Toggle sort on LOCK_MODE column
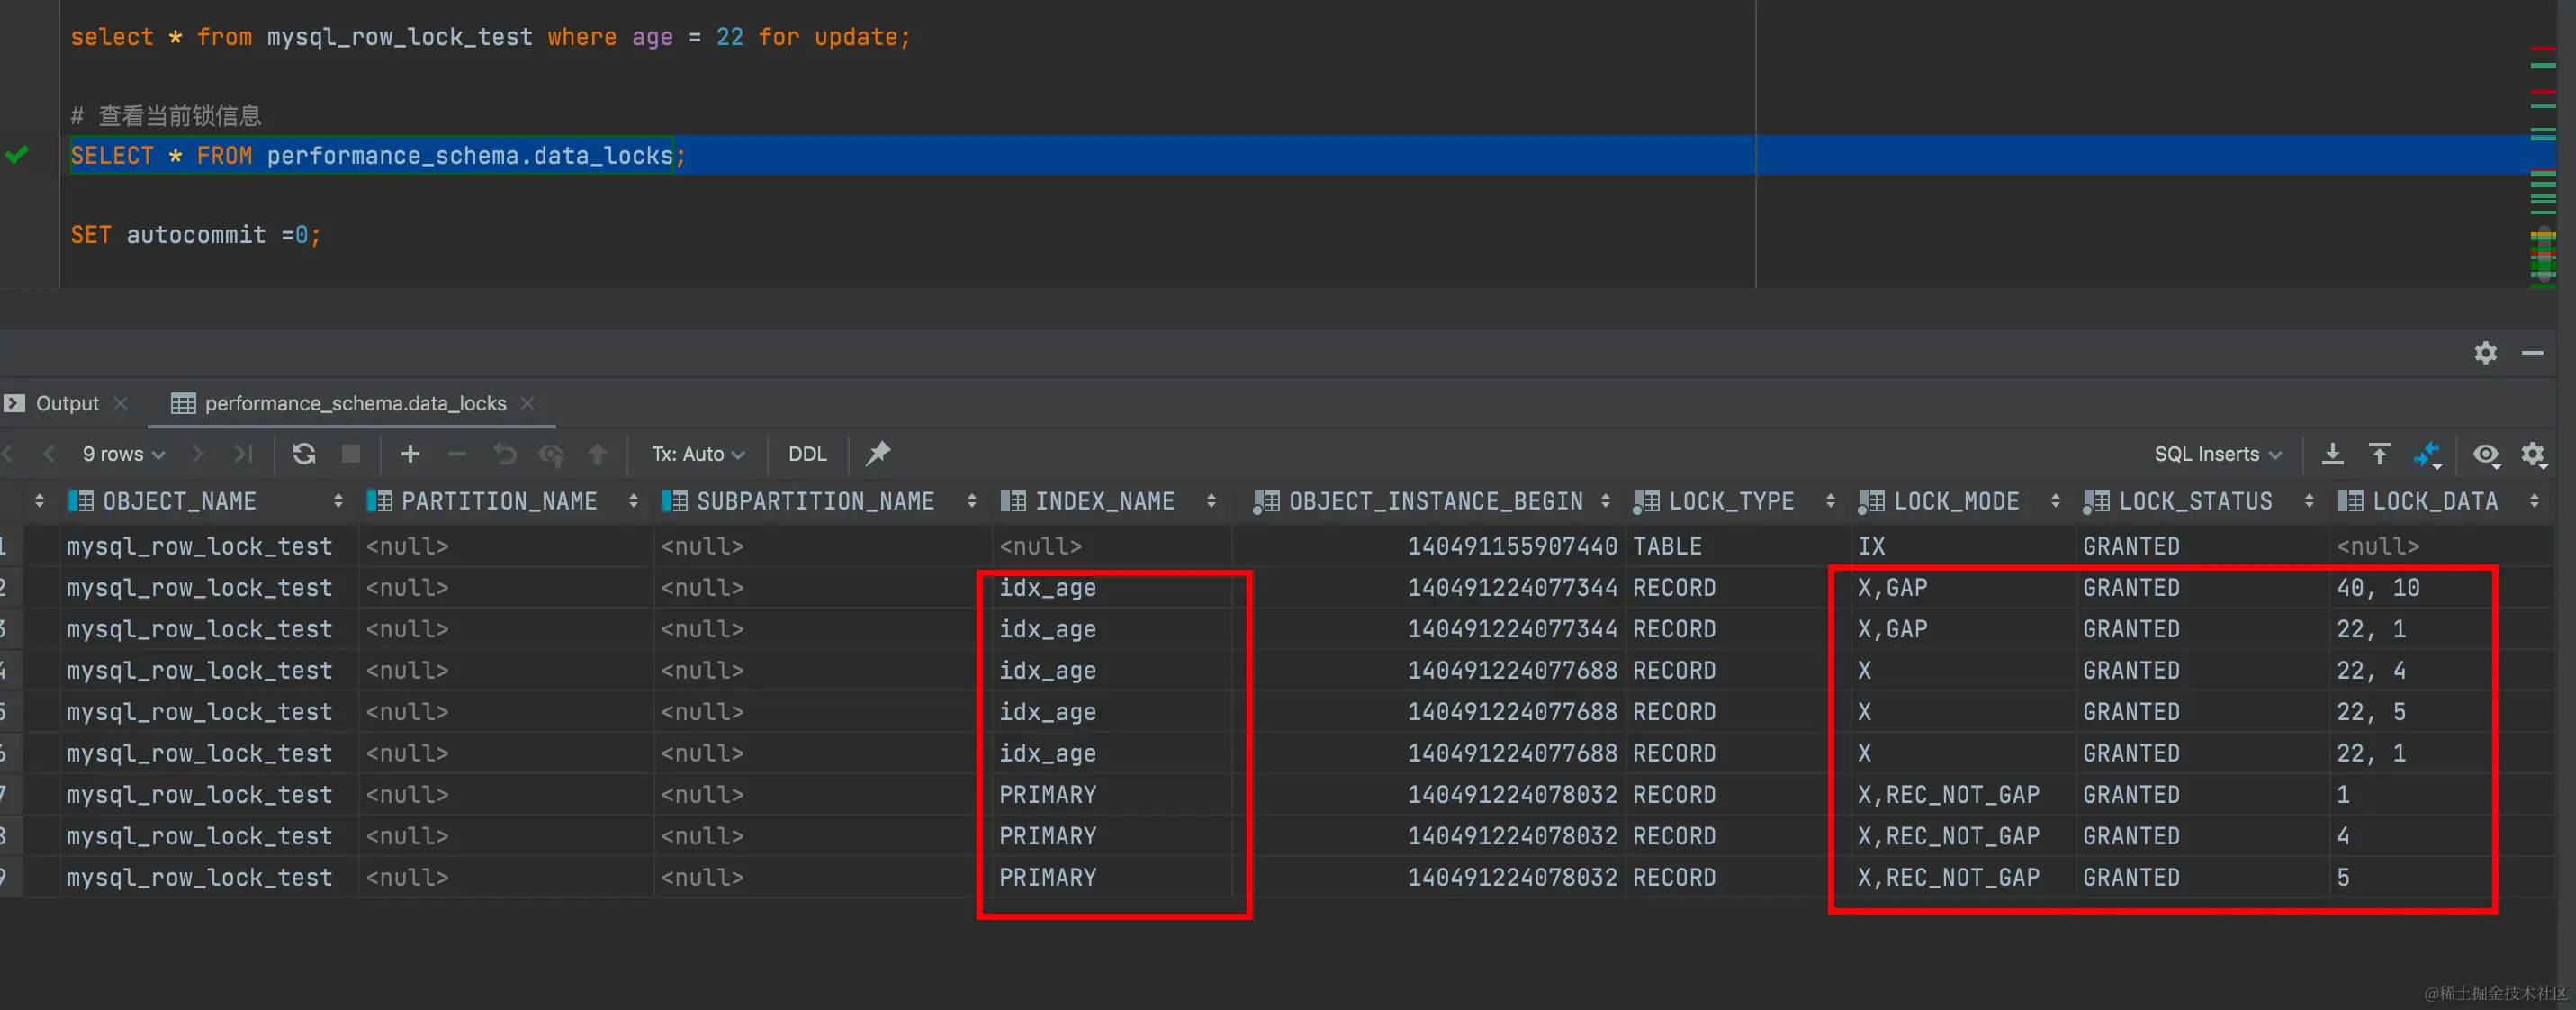Viewport: 2576px width, 1010px height. coord(2054,501)
